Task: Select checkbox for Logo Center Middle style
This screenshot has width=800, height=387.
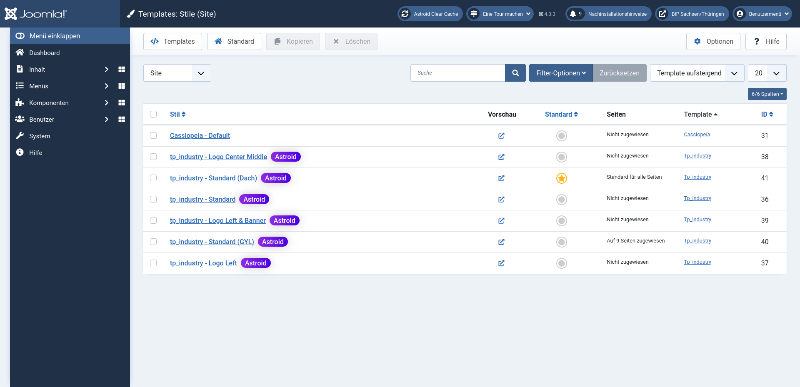Action: (x=153, y=157)
